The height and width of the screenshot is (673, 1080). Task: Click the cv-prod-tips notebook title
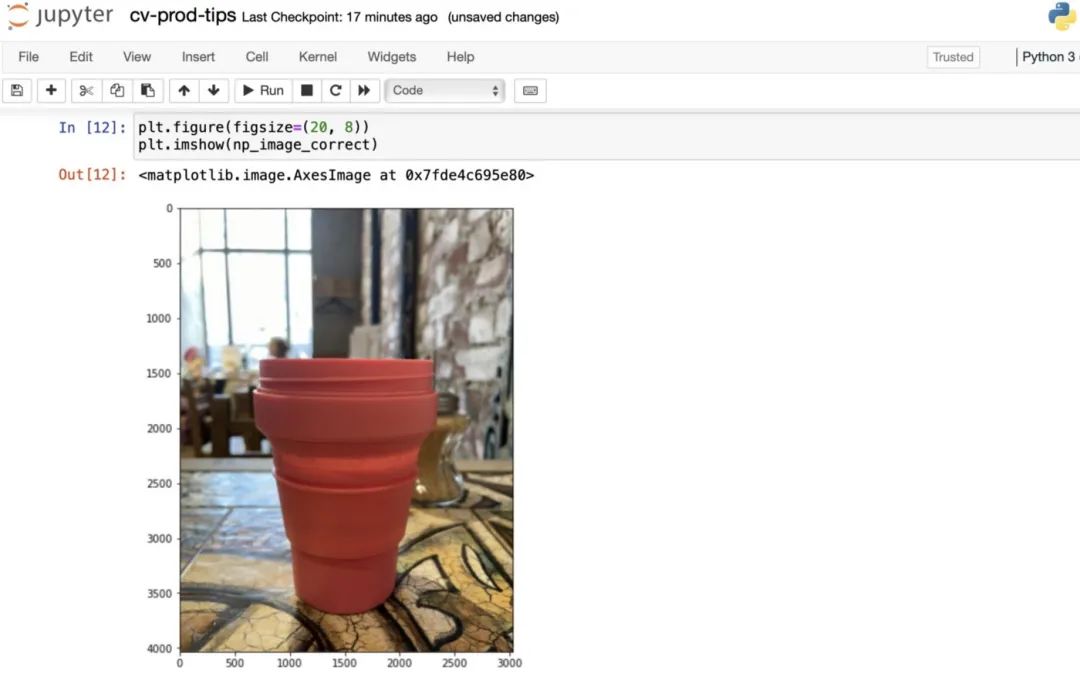coord(183,16)
